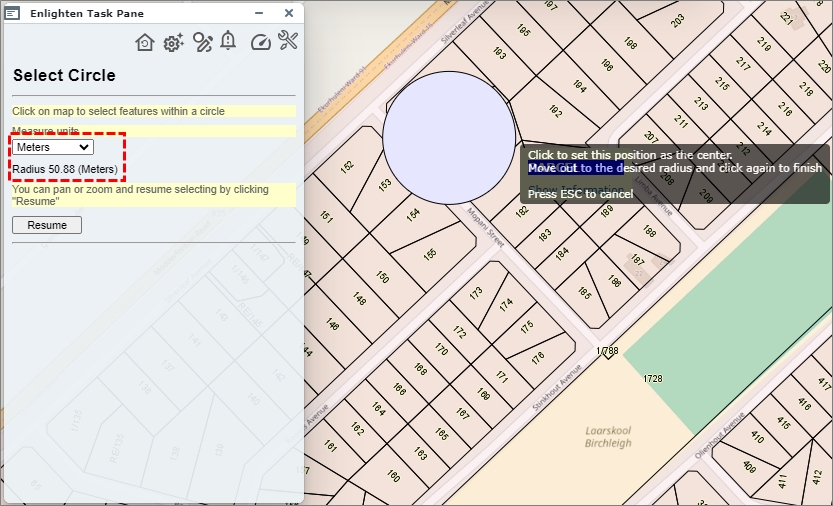
Task: Select parcel 150 on the map
Action: [x=382, y=277]
